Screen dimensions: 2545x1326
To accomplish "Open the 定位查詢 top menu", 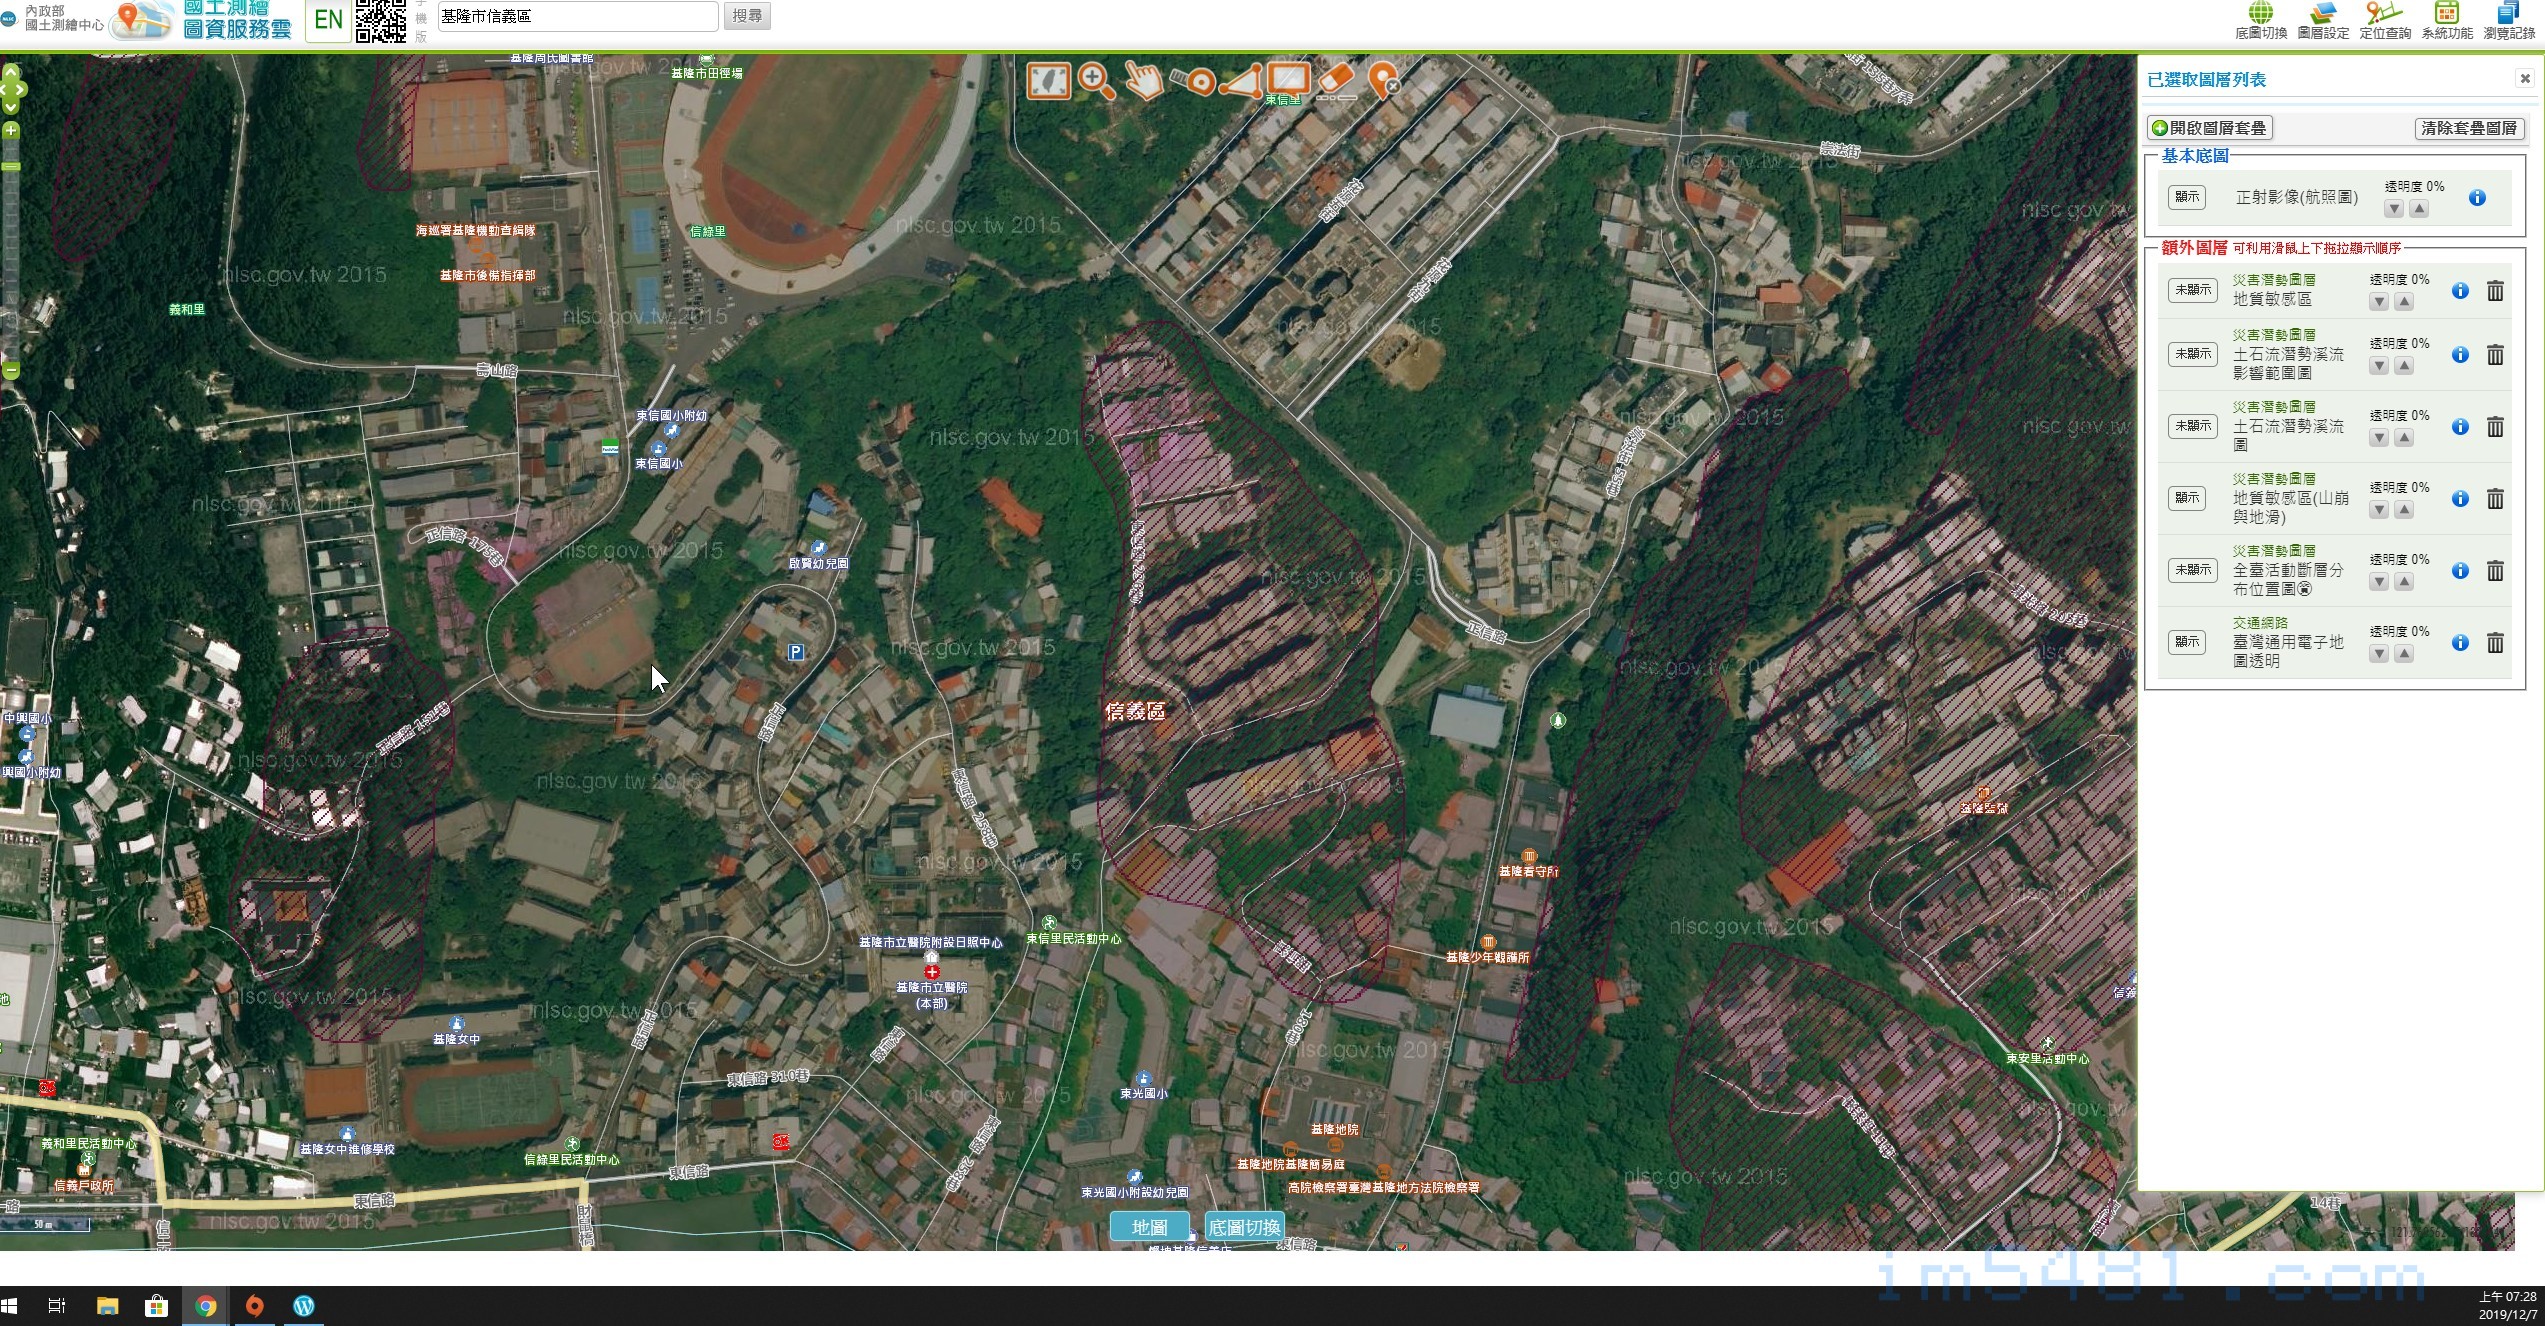I will tap(2385, 21).
